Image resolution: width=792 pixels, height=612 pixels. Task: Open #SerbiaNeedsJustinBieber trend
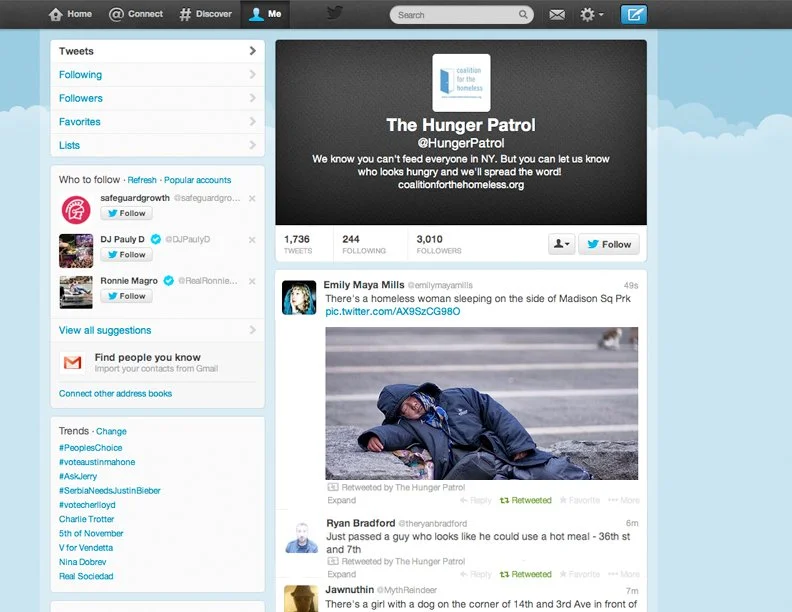click(x=110, y=490)
